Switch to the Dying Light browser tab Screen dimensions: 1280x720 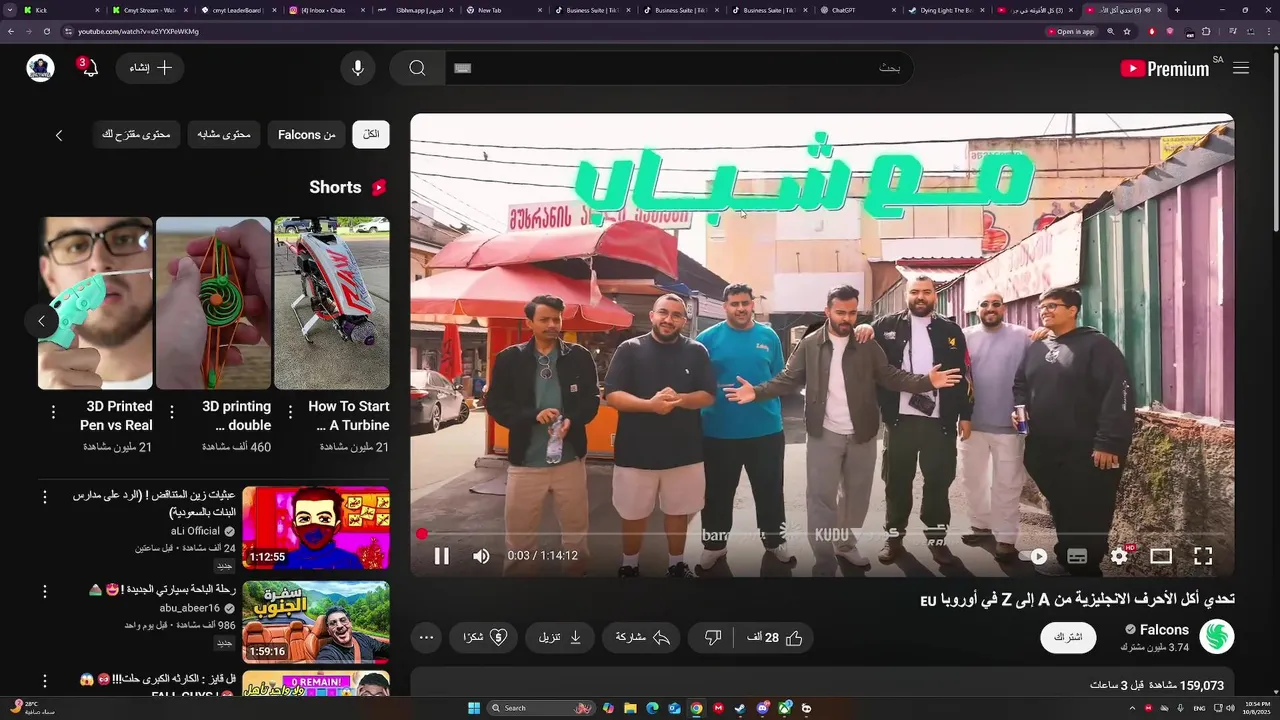945,10
